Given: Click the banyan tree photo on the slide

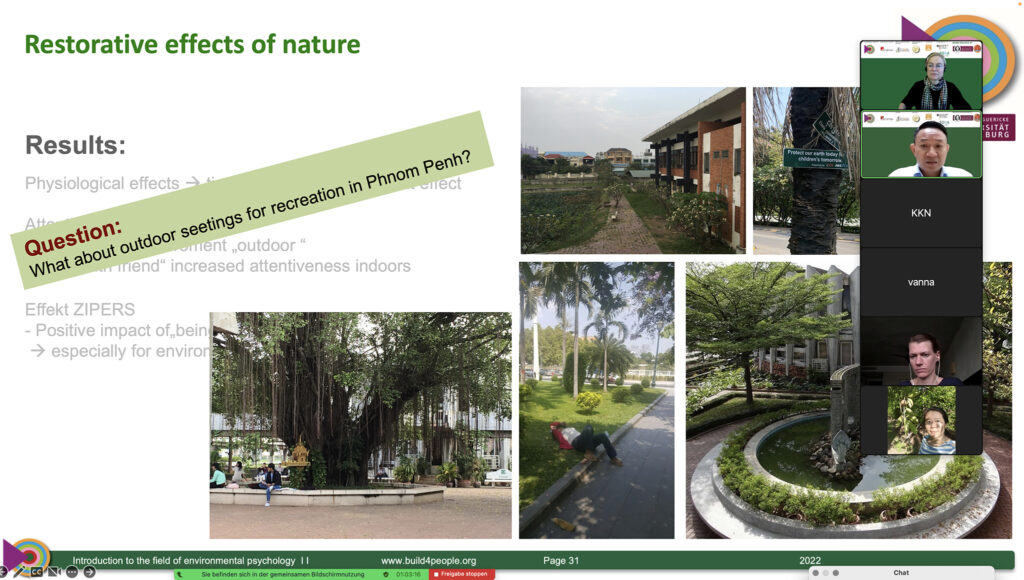Looking at the screenshot, I should coord(360,425).
